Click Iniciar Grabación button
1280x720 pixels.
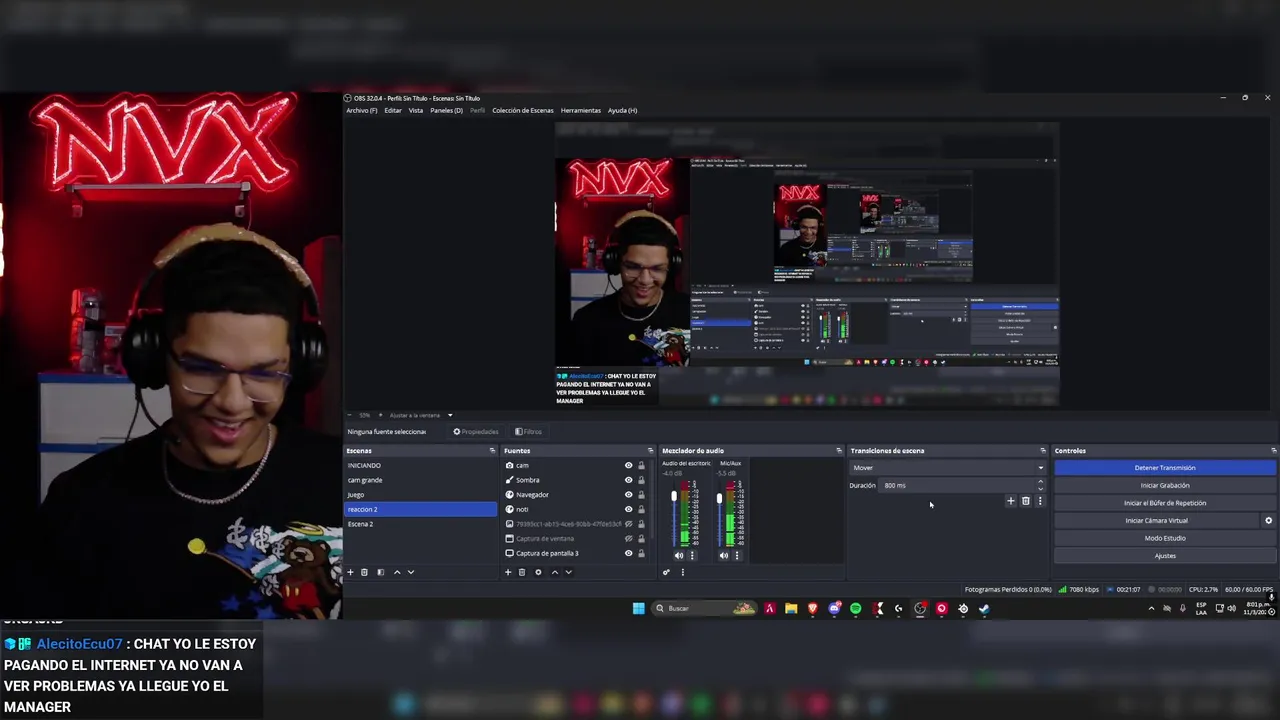pyautogui.click(x=1165, y=485)
